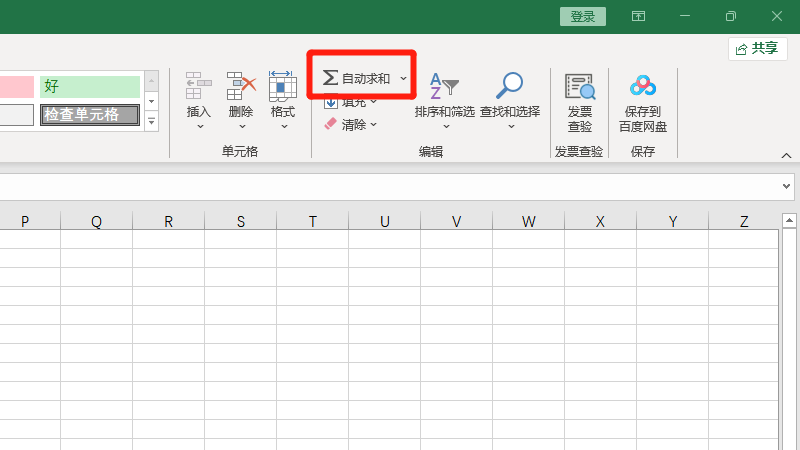Viewport: 800px width, 450px height.
Task: Expand the Clear dropdown arrow
Action: click(x=374, y=125)
